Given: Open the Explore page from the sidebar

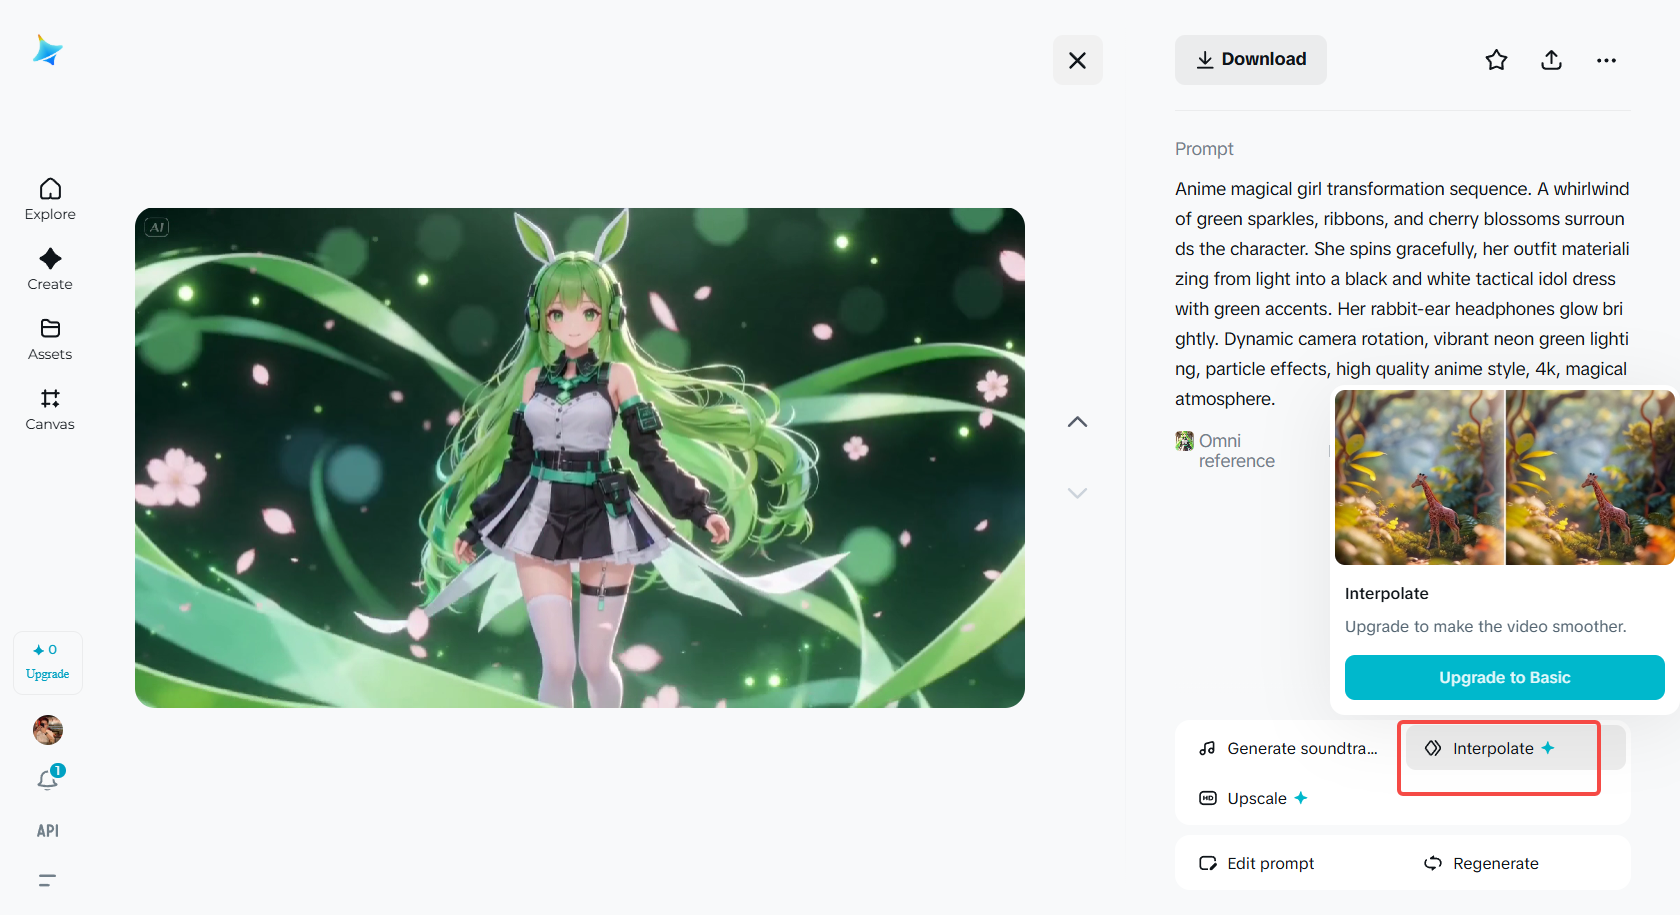Looking at the screenshot, I should 49,199.
